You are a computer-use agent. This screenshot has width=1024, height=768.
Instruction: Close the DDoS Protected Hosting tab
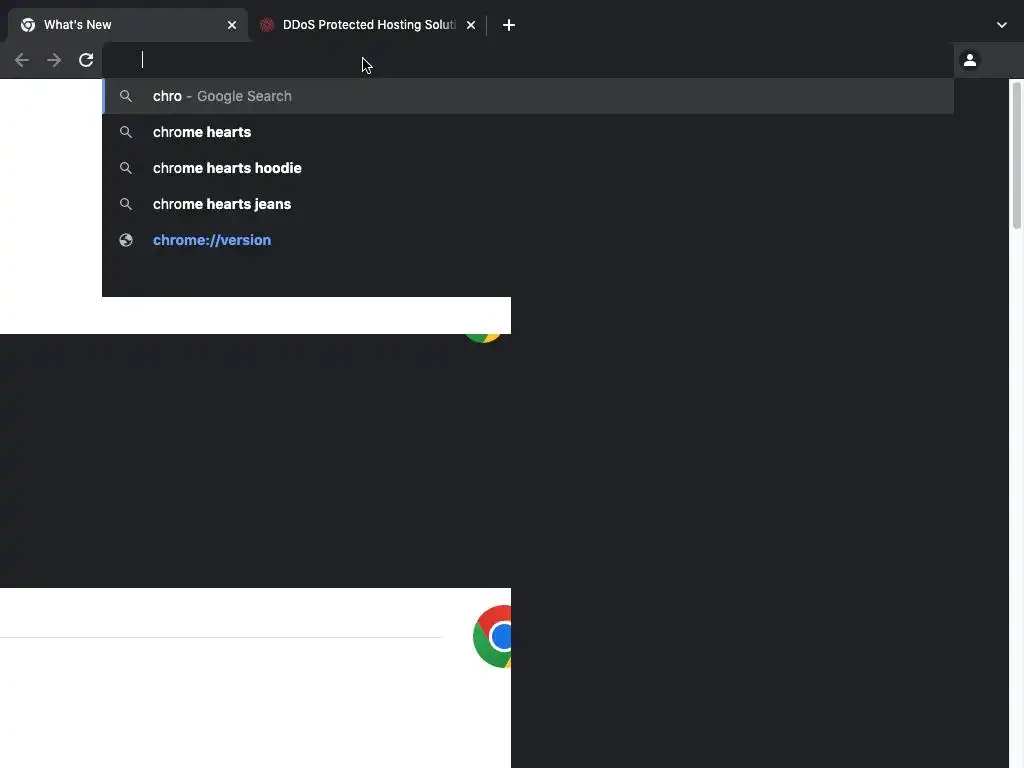(x=471, y=25)
